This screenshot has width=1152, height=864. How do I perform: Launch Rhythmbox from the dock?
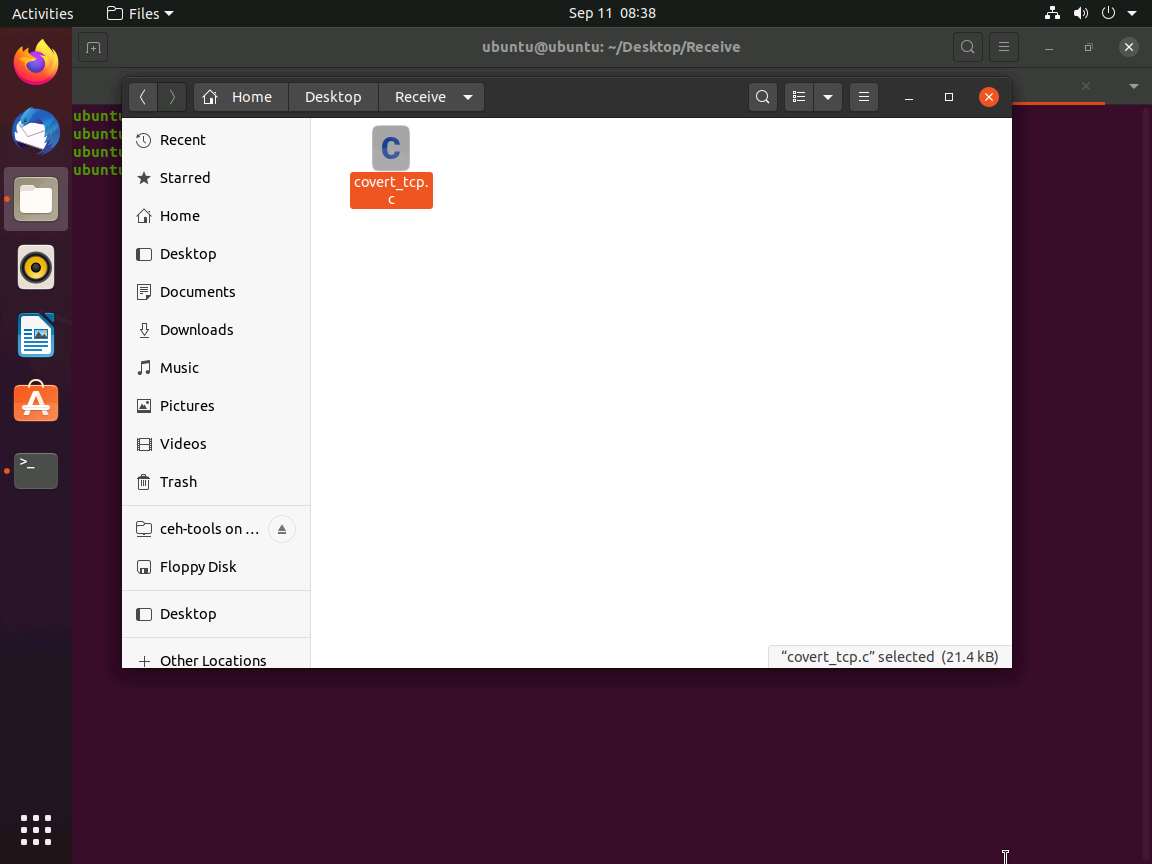tap(36, 267)
